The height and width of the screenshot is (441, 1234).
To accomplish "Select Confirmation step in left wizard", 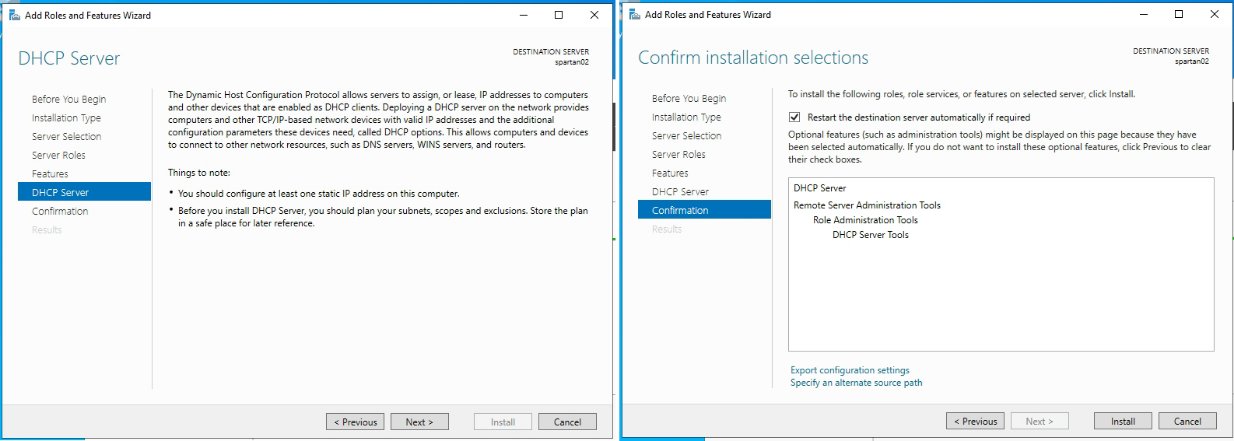I will (x=60, y=211).
